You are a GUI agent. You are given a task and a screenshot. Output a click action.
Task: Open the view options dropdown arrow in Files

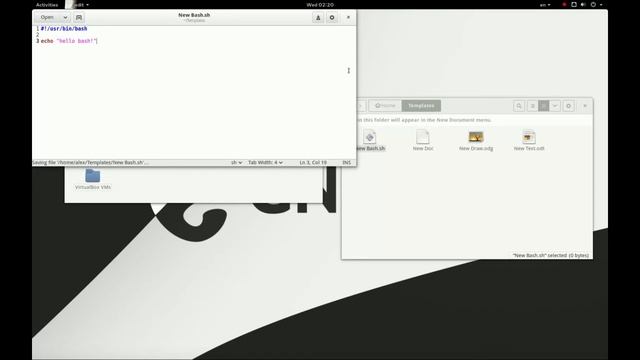click(x=555, y=106)
